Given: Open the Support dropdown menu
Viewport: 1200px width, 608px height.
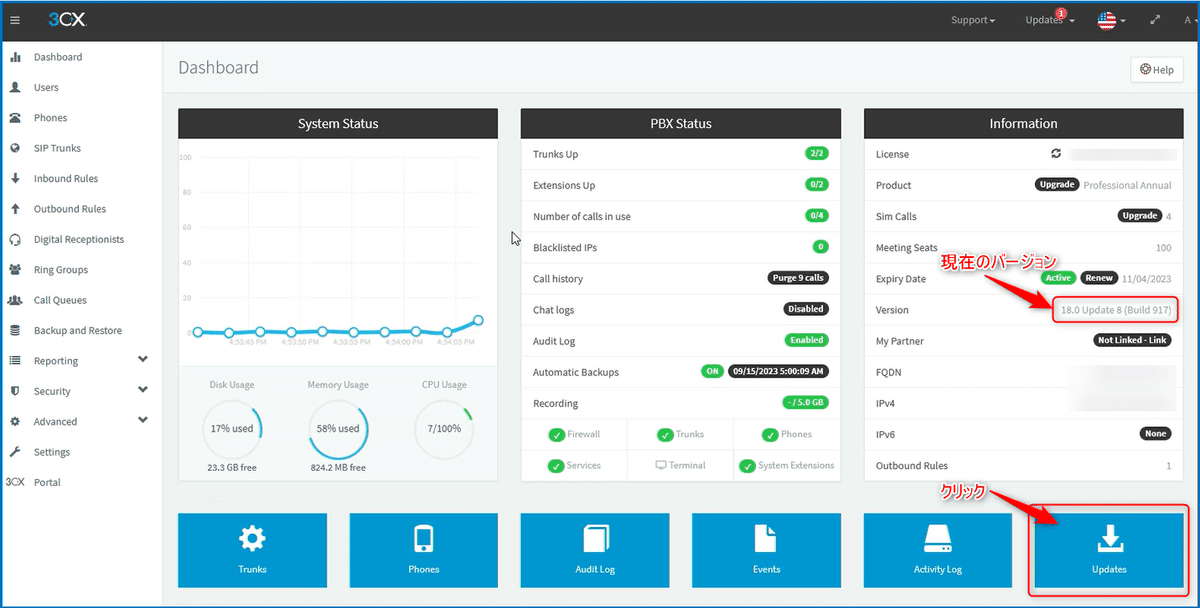Looking at the screenshot, I should tap(973, 20).
